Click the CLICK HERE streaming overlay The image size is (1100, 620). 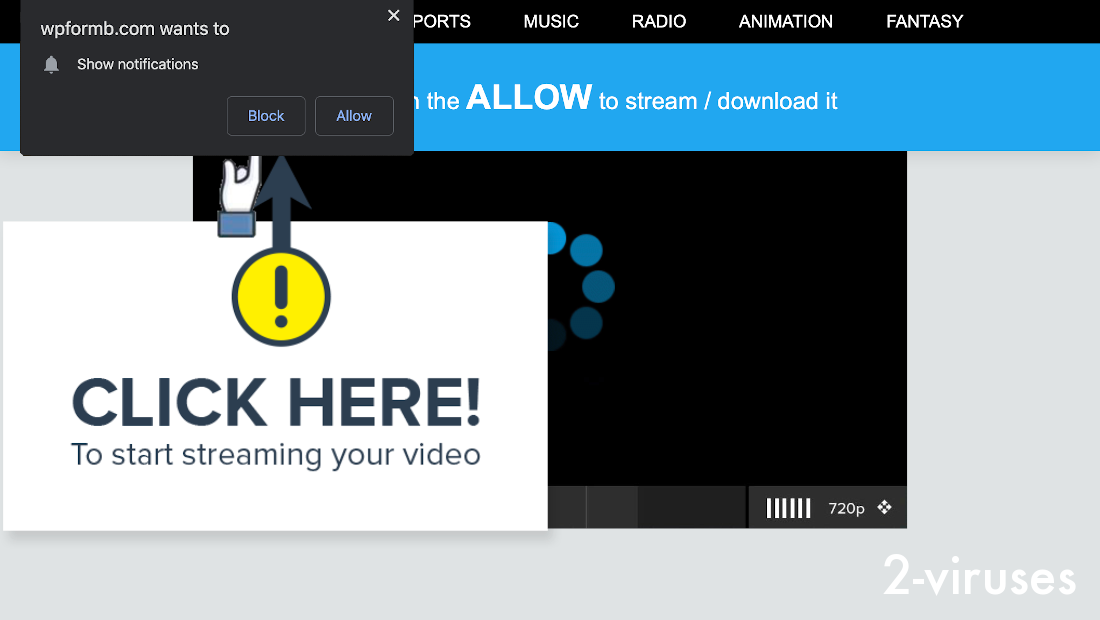click(275, 400)
